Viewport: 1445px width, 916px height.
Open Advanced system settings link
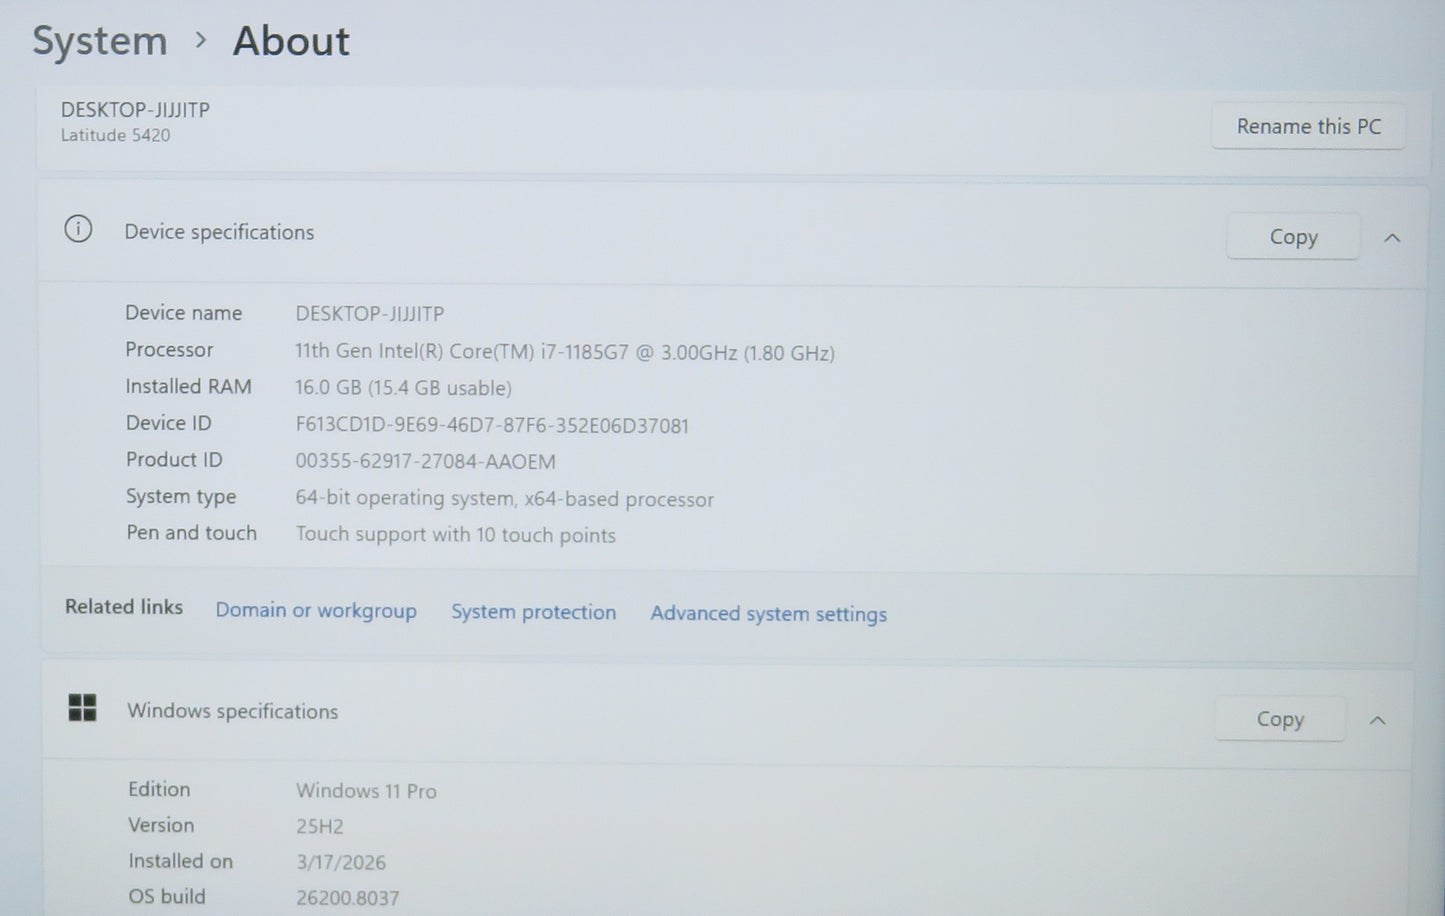768,614
